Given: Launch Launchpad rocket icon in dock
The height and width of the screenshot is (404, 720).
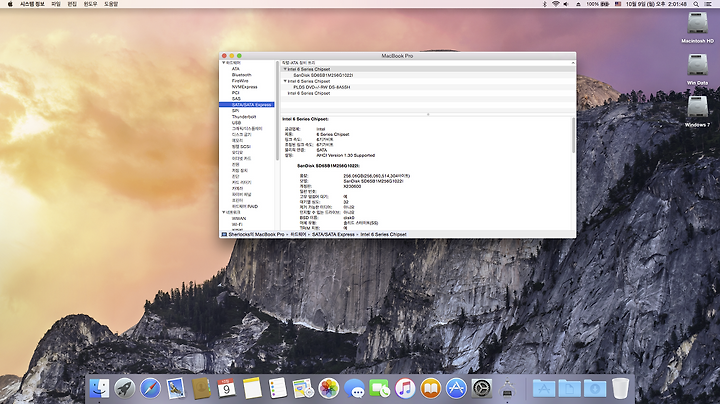Looking at the screenshot, I should tap(124, 388).
